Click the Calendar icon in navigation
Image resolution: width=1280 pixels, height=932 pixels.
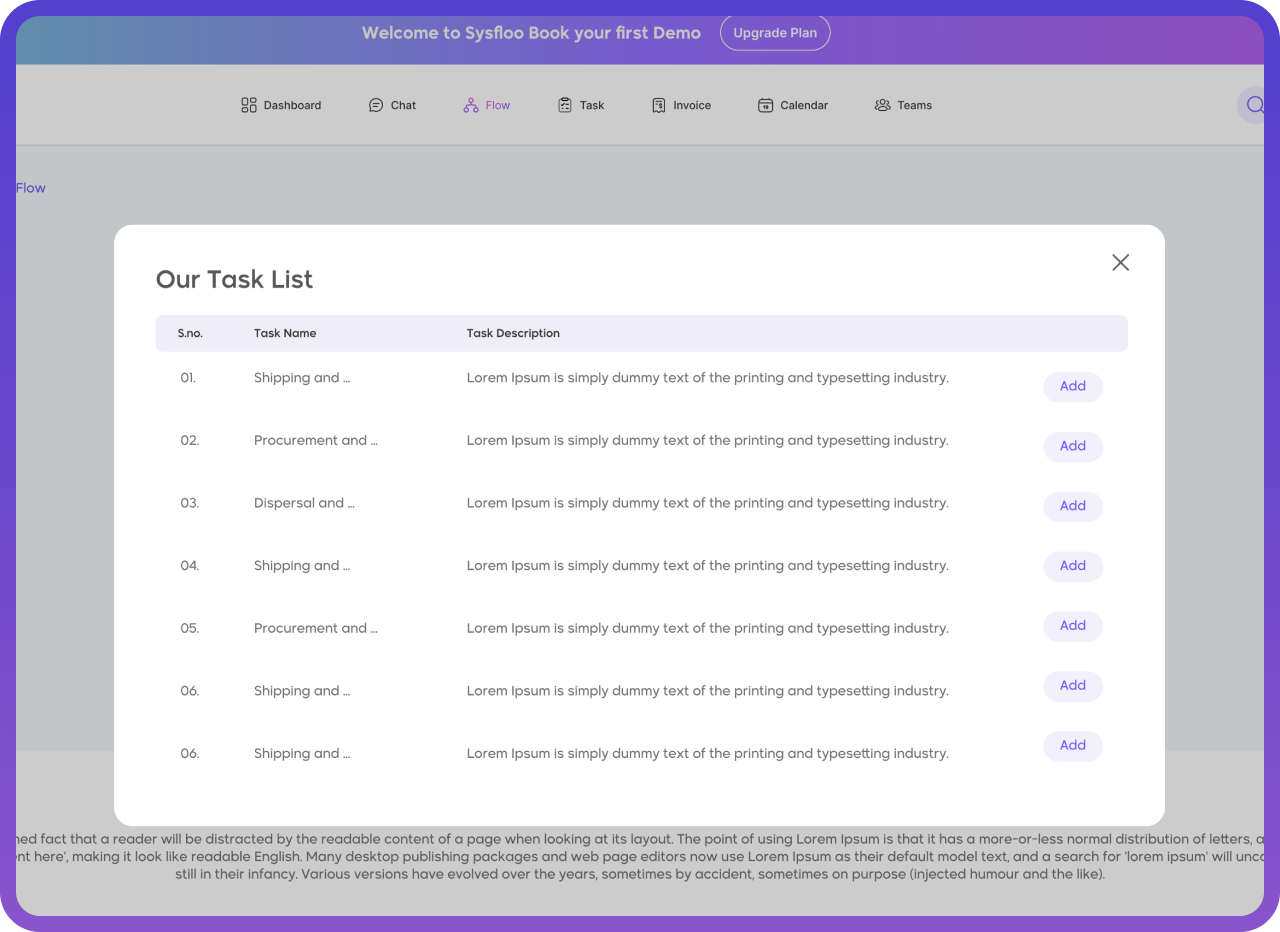pos(765,105)
